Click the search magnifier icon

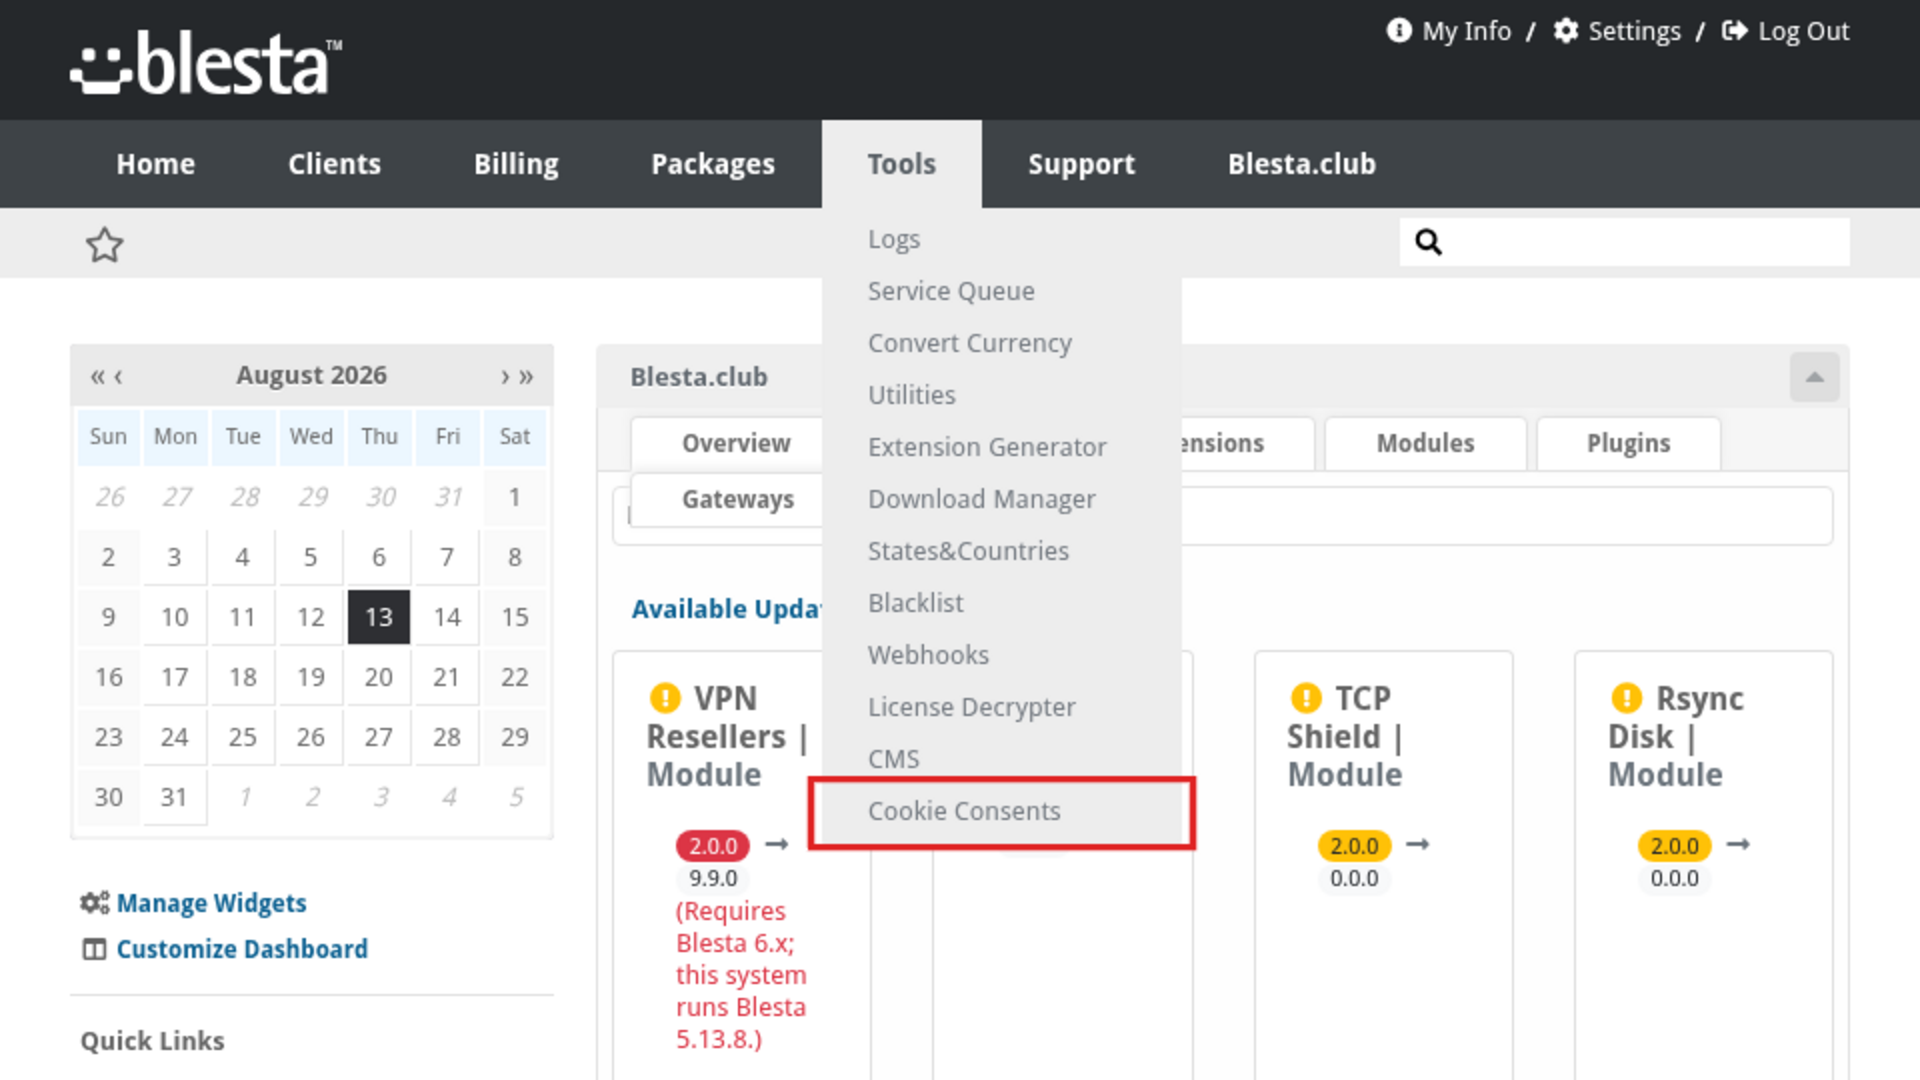coord(1428,242)
